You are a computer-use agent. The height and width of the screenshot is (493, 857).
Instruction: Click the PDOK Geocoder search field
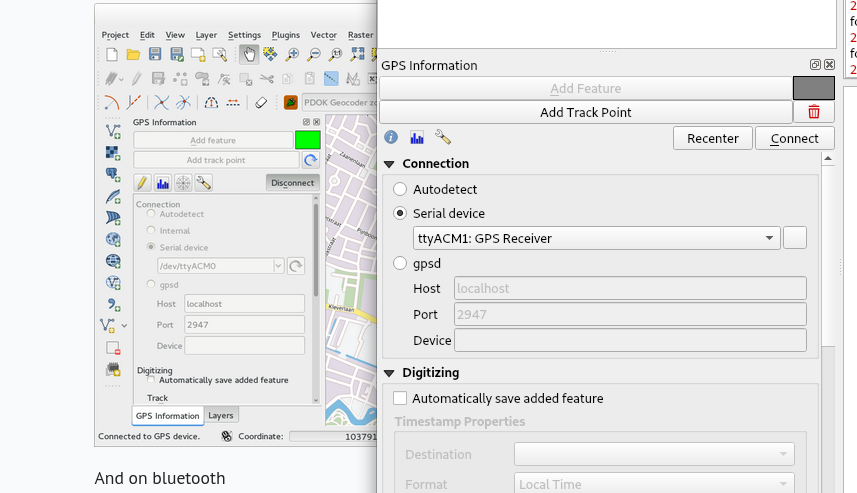coord(339,102)
